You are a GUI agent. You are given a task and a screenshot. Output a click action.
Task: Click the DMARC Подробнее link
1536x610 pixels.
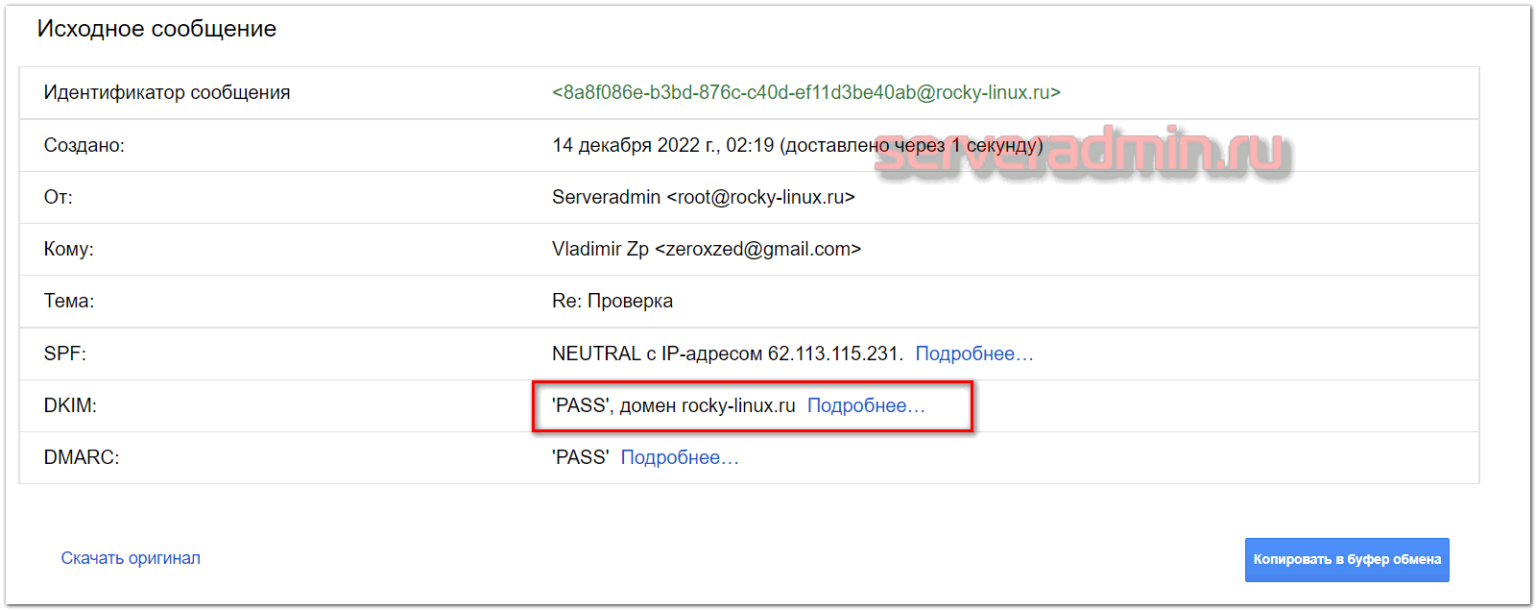click(x=680, y=457)
